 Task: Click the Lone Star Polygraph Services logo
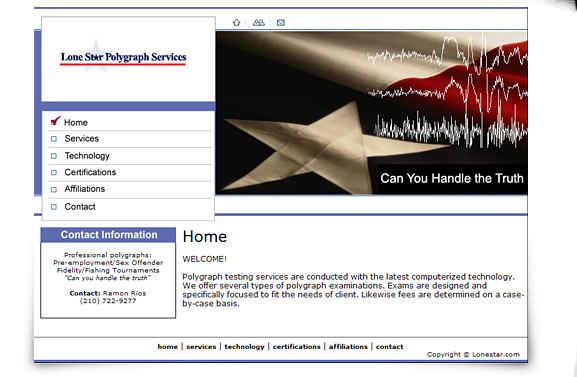[x=123, y=57]
